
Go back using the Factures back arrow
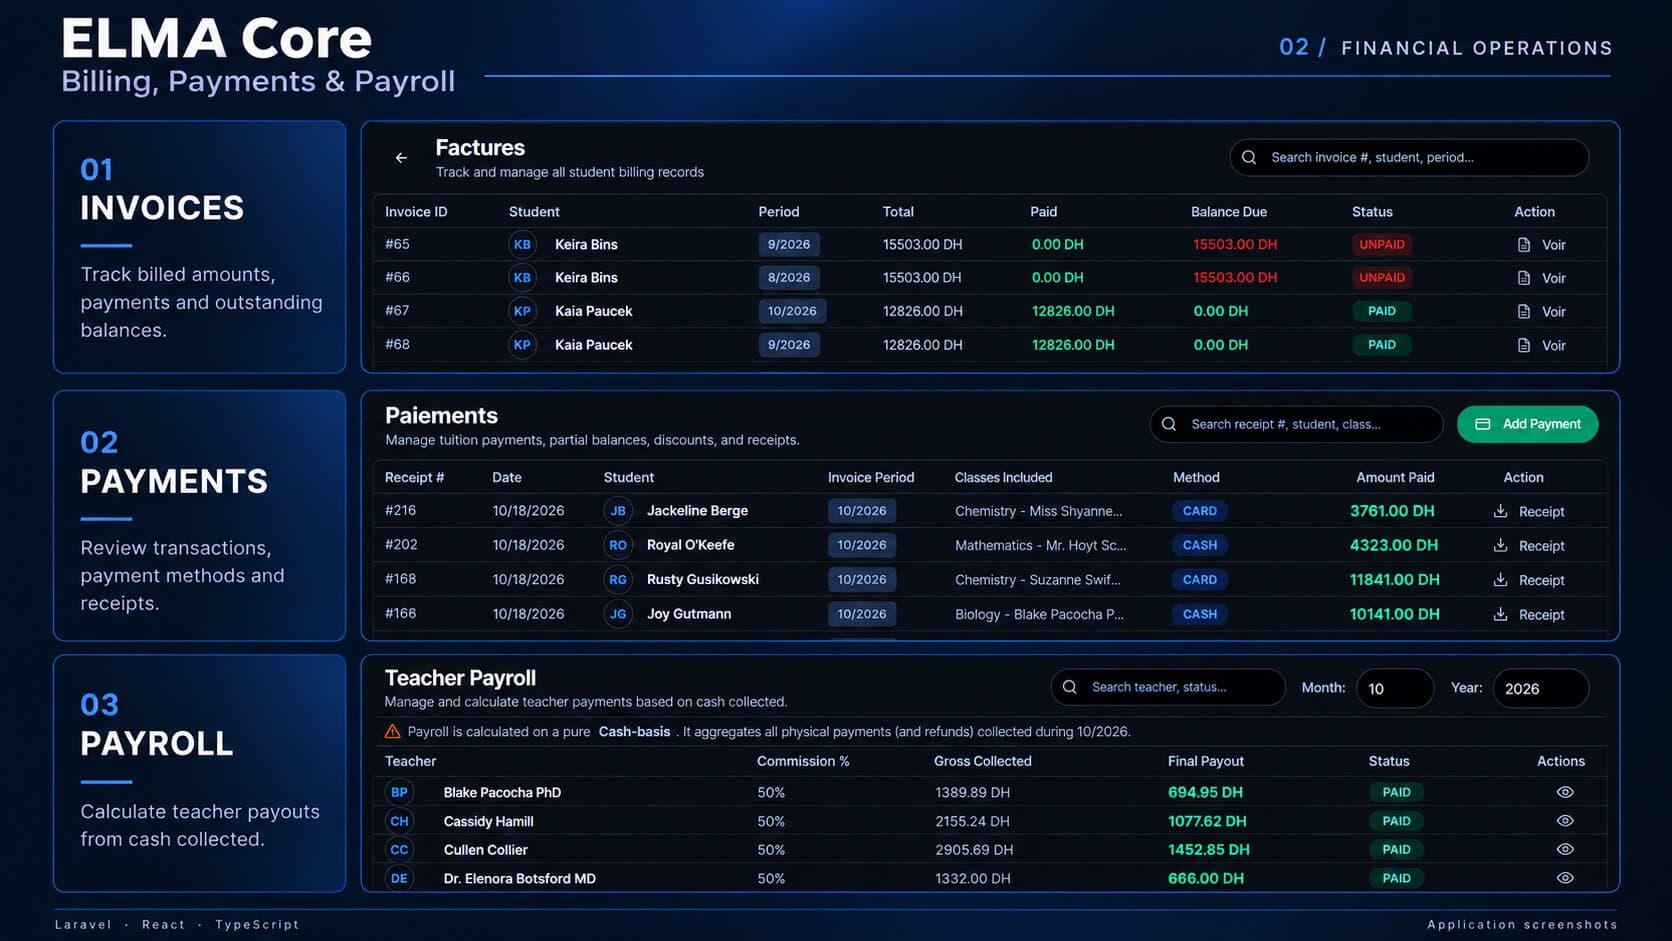401,158
